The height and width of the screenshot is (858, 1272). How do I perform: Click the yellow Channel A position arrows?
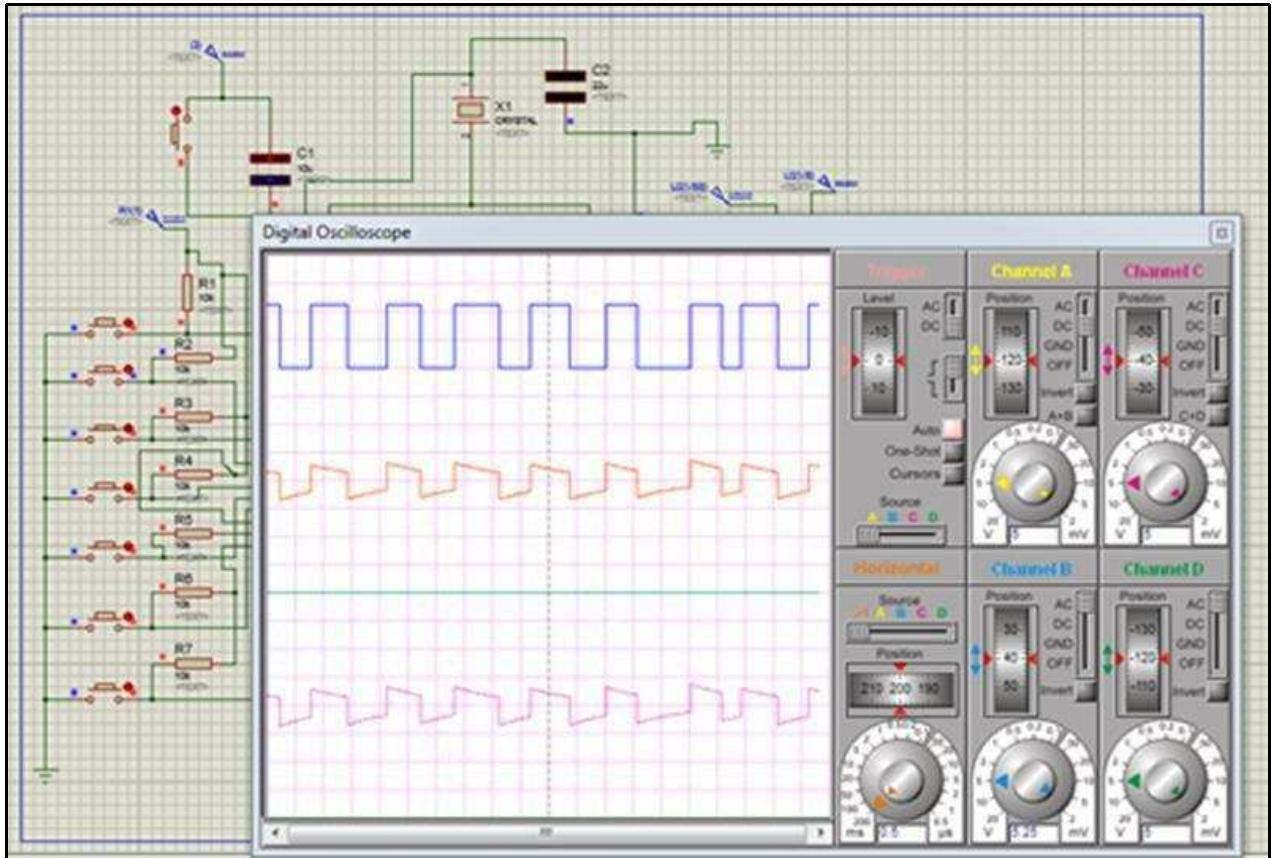(x=976, y=360)
